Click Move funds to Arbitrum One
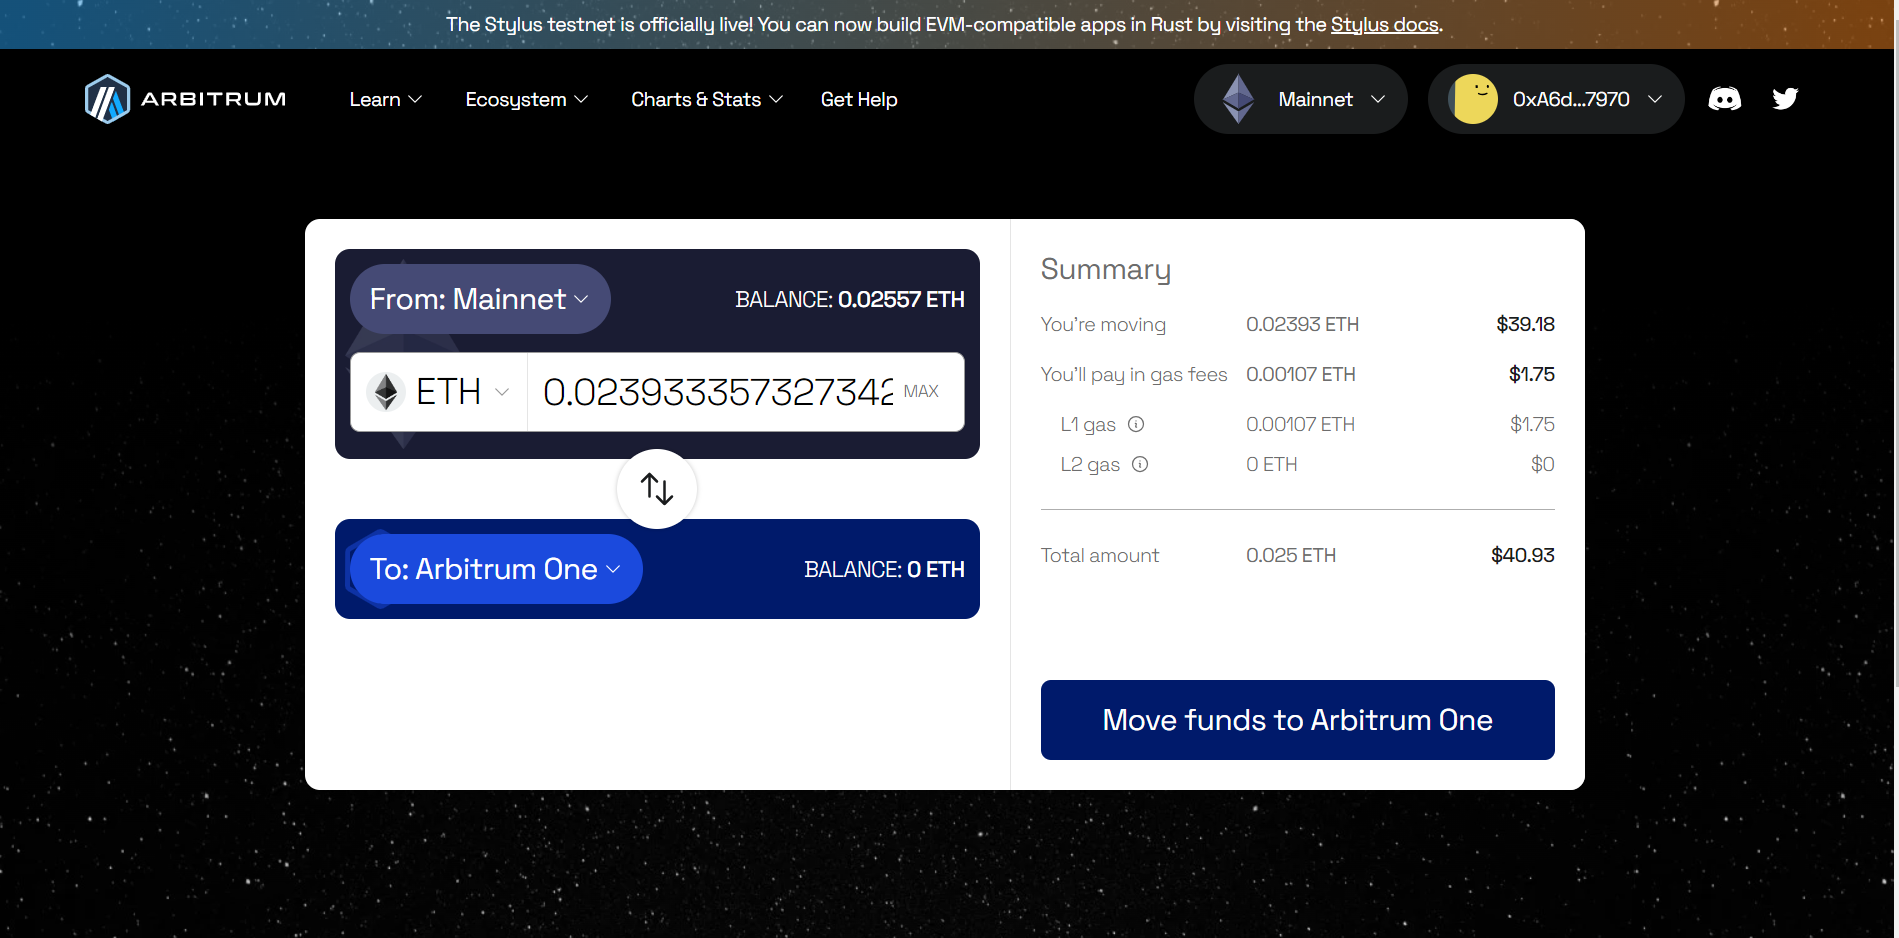 click(x=1297, y=720)
